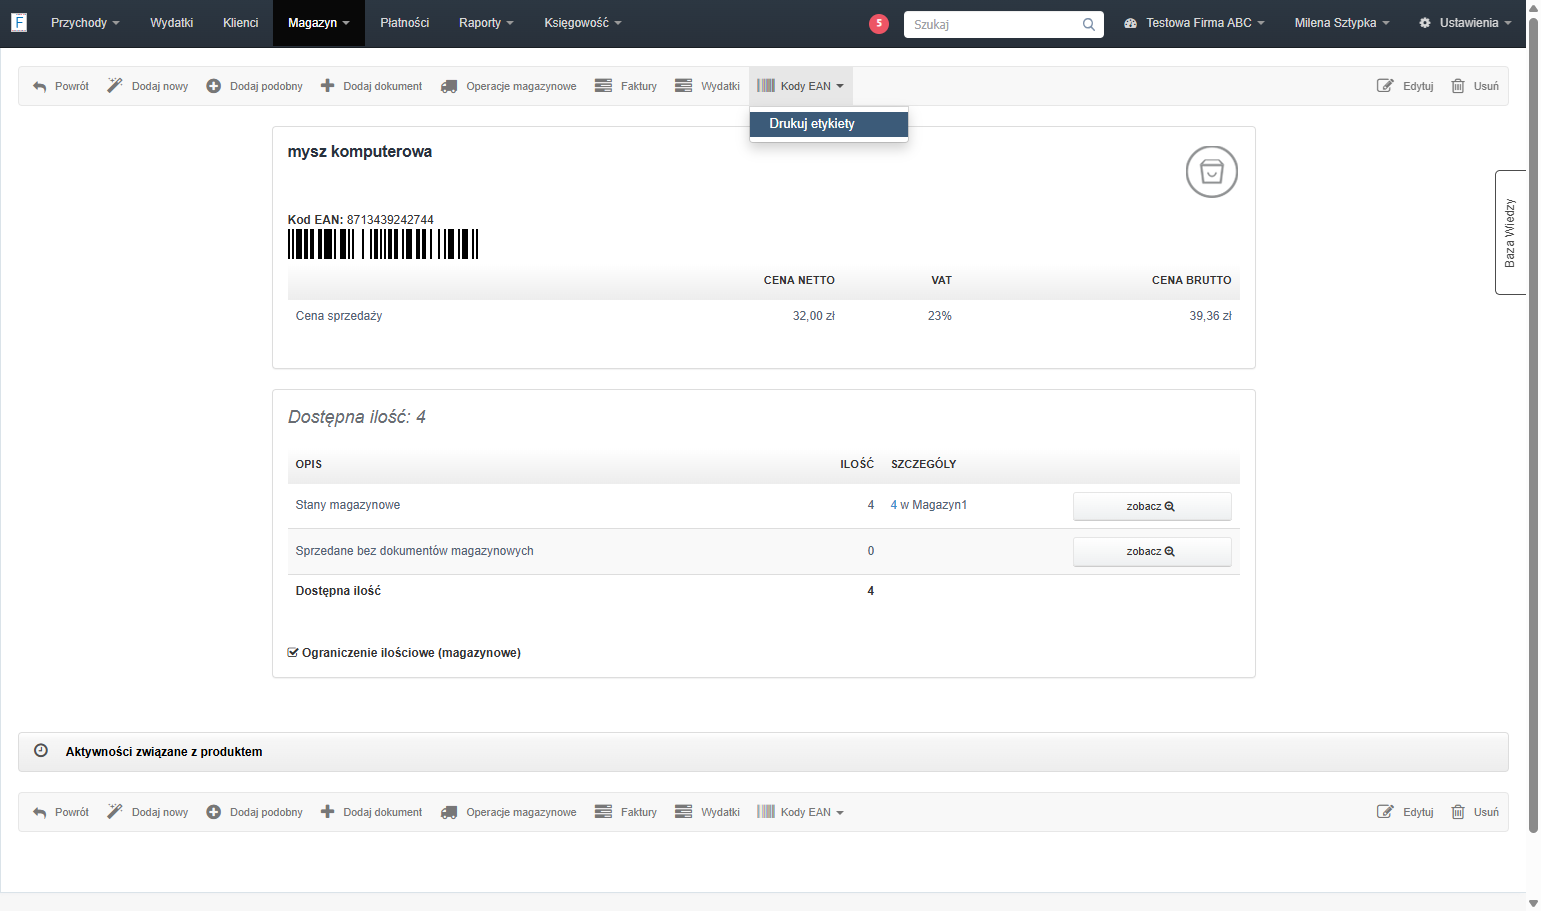Click the search magnifier icon

1089,24
